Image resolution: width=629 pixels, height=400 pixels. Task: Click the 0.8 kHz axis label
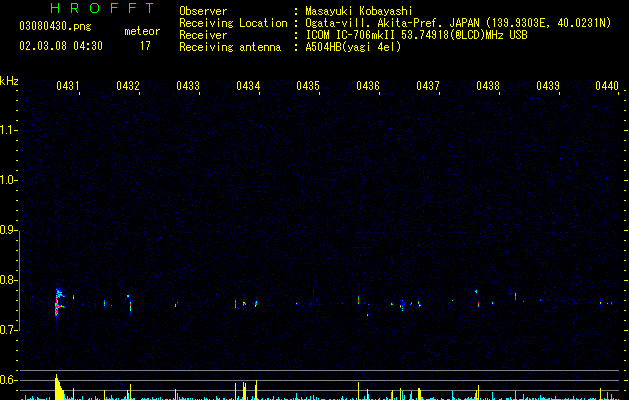[8, 280]
